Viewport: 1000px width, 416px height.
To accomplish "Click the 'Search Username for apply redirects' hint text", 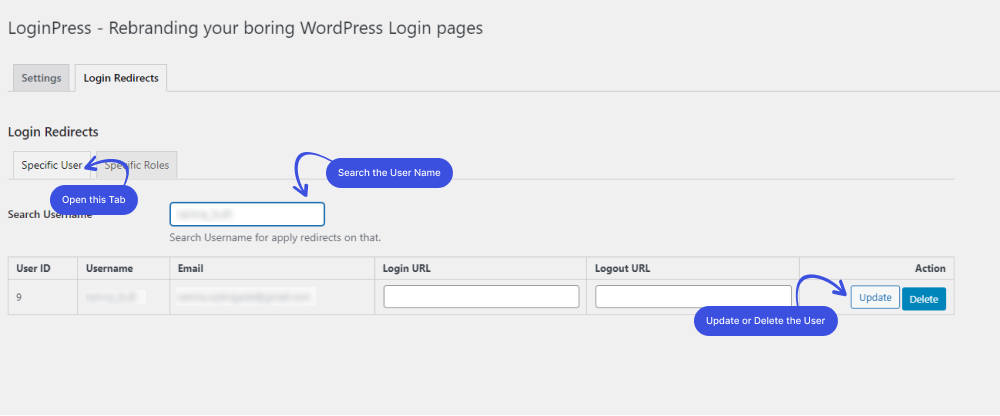I will [275, 237].
